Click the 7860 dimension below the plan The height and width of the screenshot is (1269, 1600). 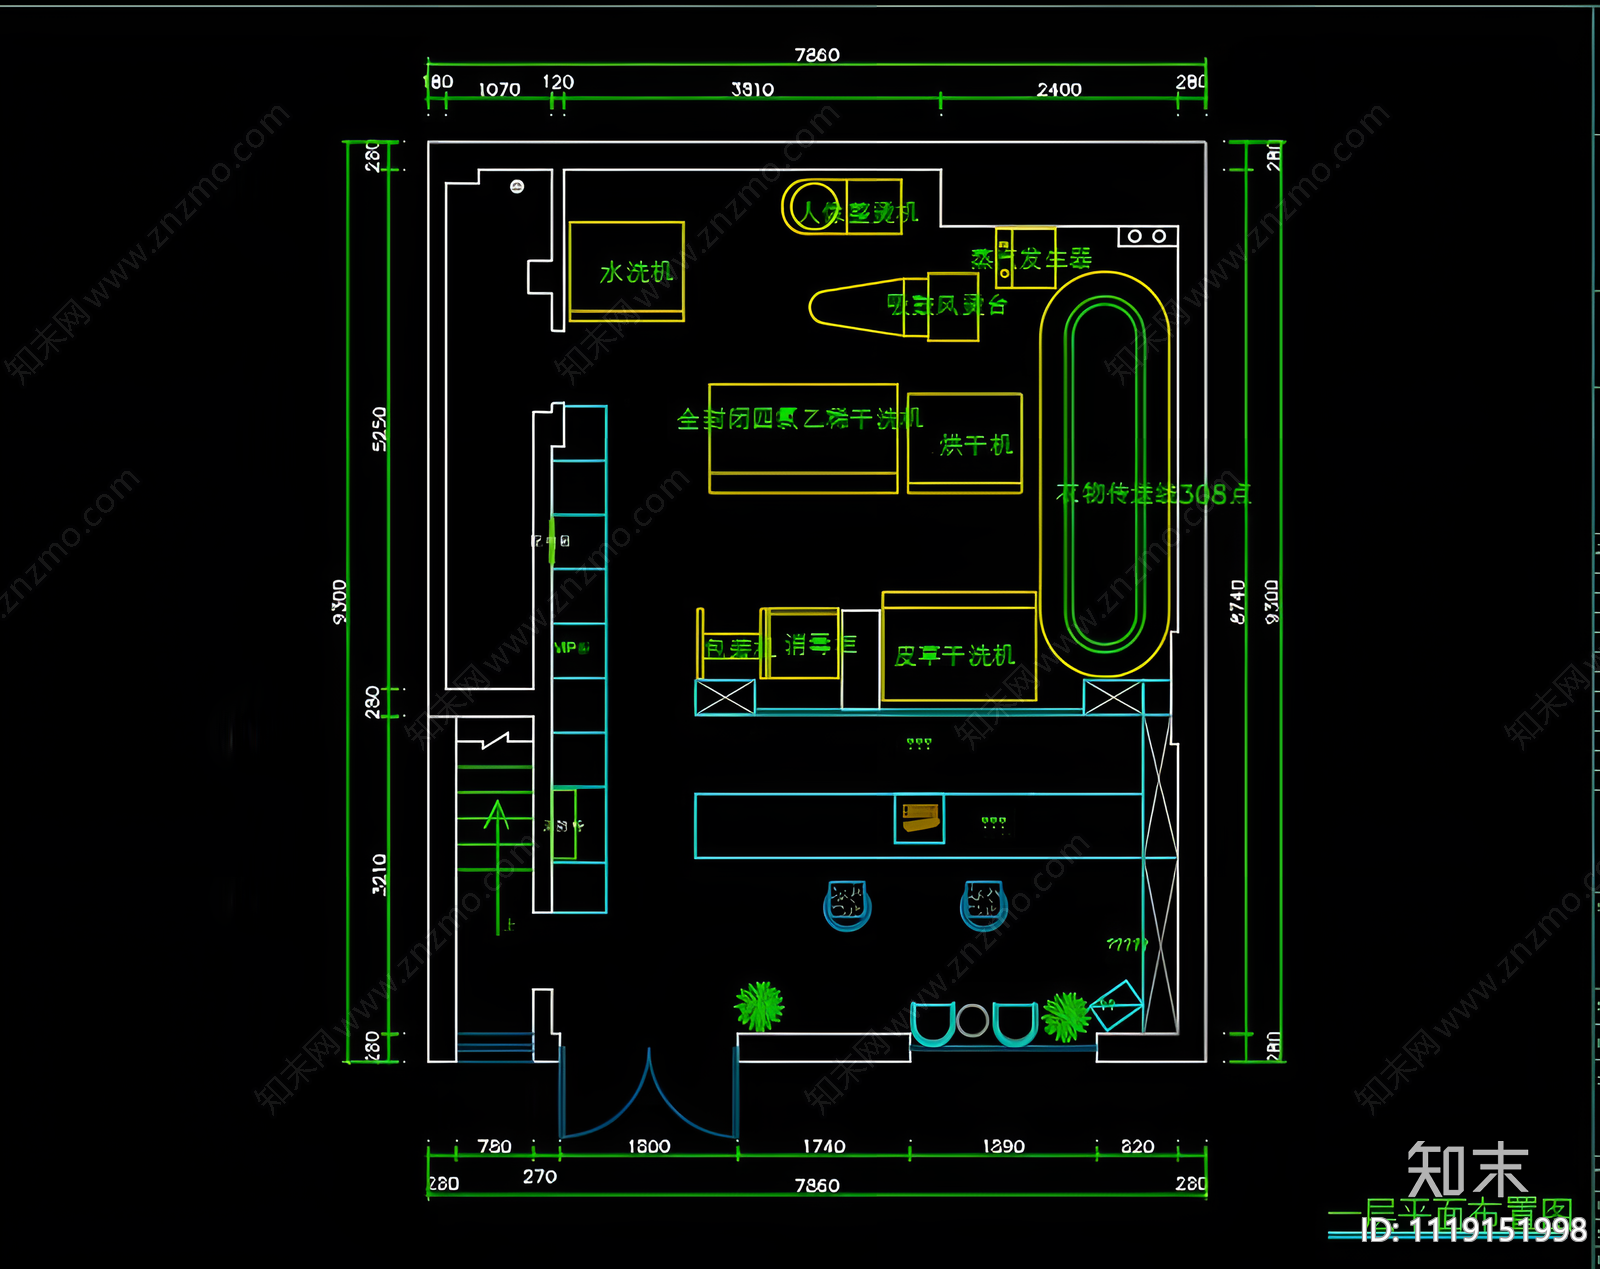[x=817, y=1185]
